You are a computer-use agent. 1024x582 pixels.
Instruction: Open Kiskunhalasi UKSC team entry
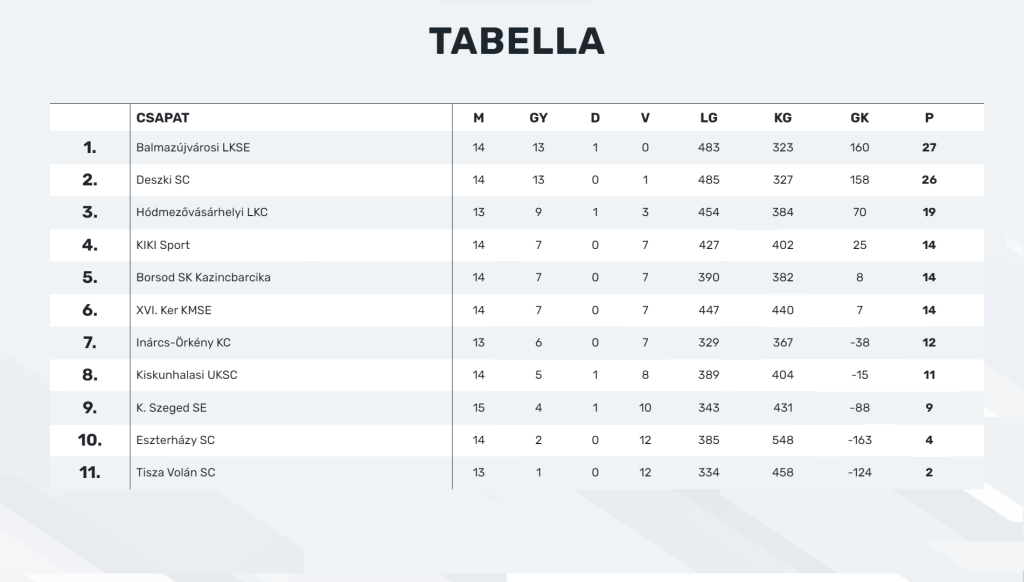click(187, 375)
